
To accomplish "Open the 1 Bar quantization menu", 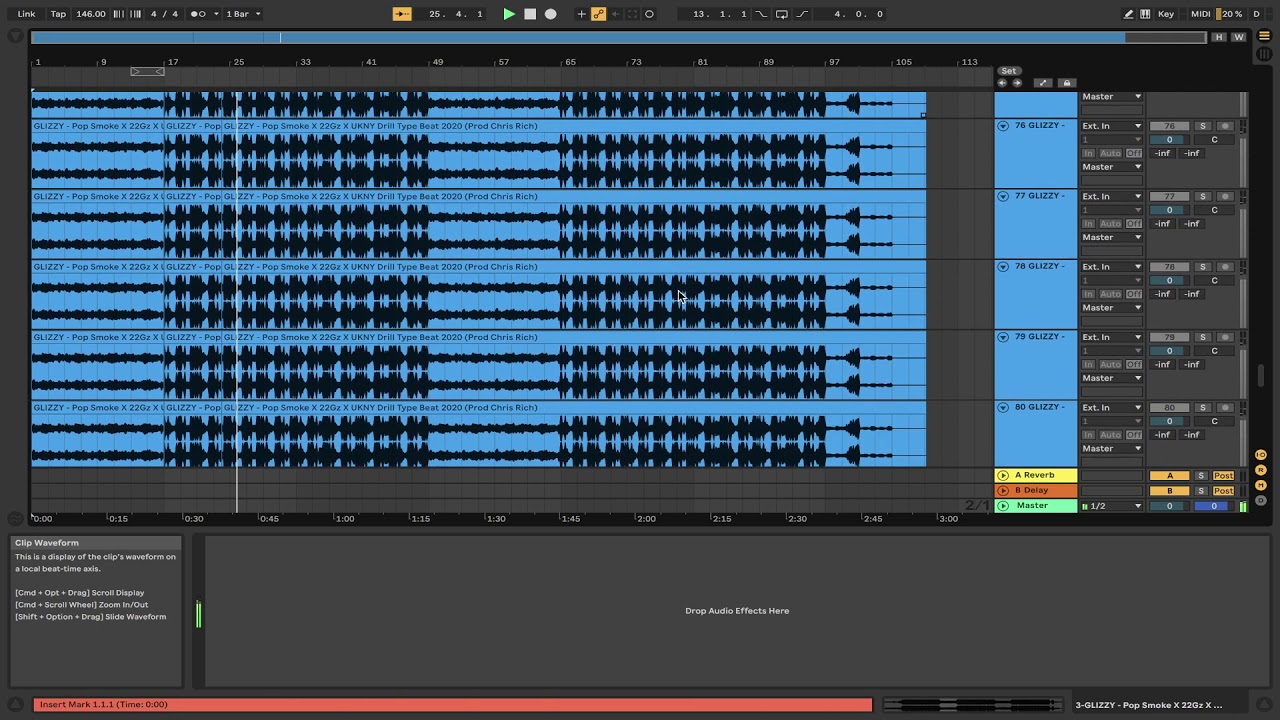I will [x=243, y=14].
